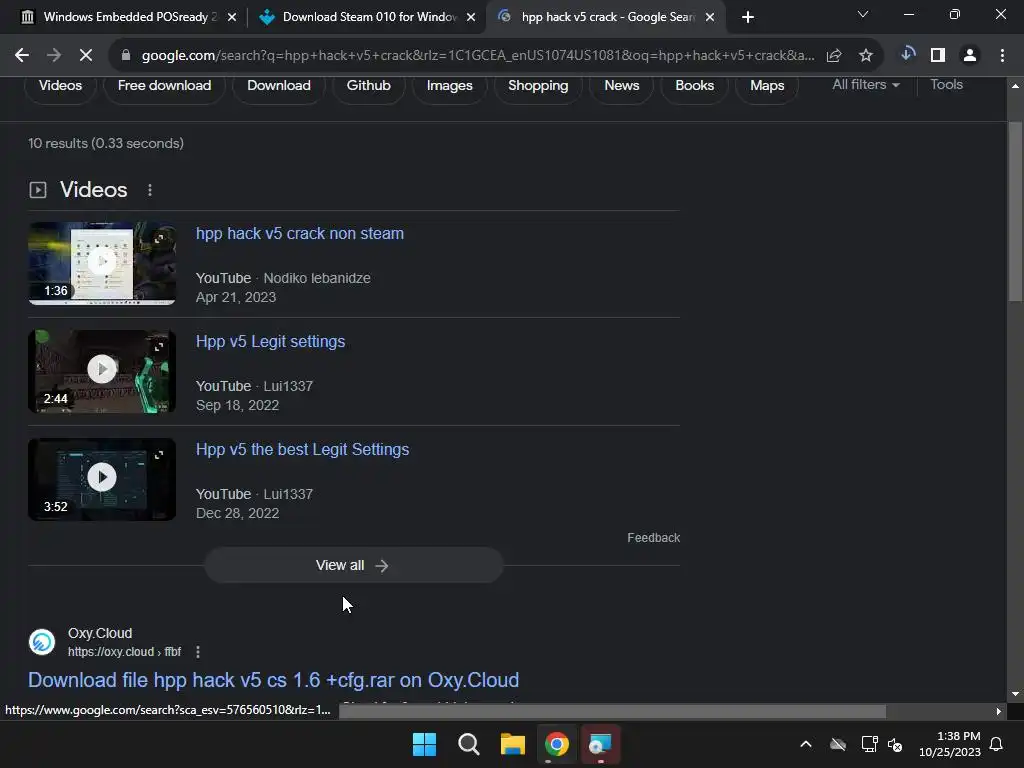Switch to Maps results

click(767, 86)
